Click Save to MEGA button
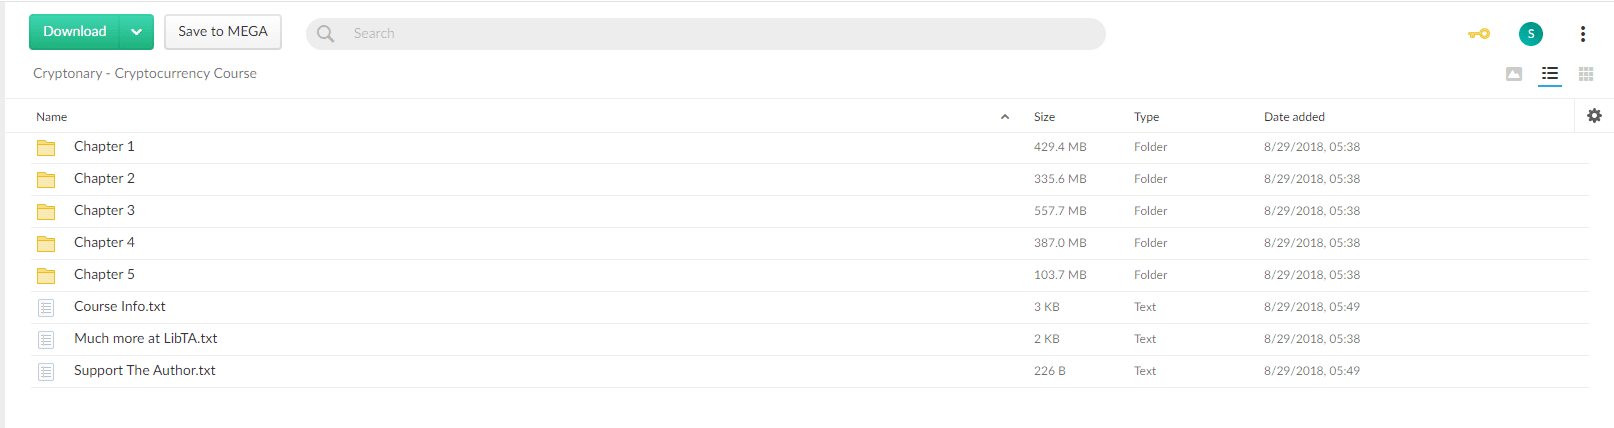The image size is (1614, 428). [223, 32]
